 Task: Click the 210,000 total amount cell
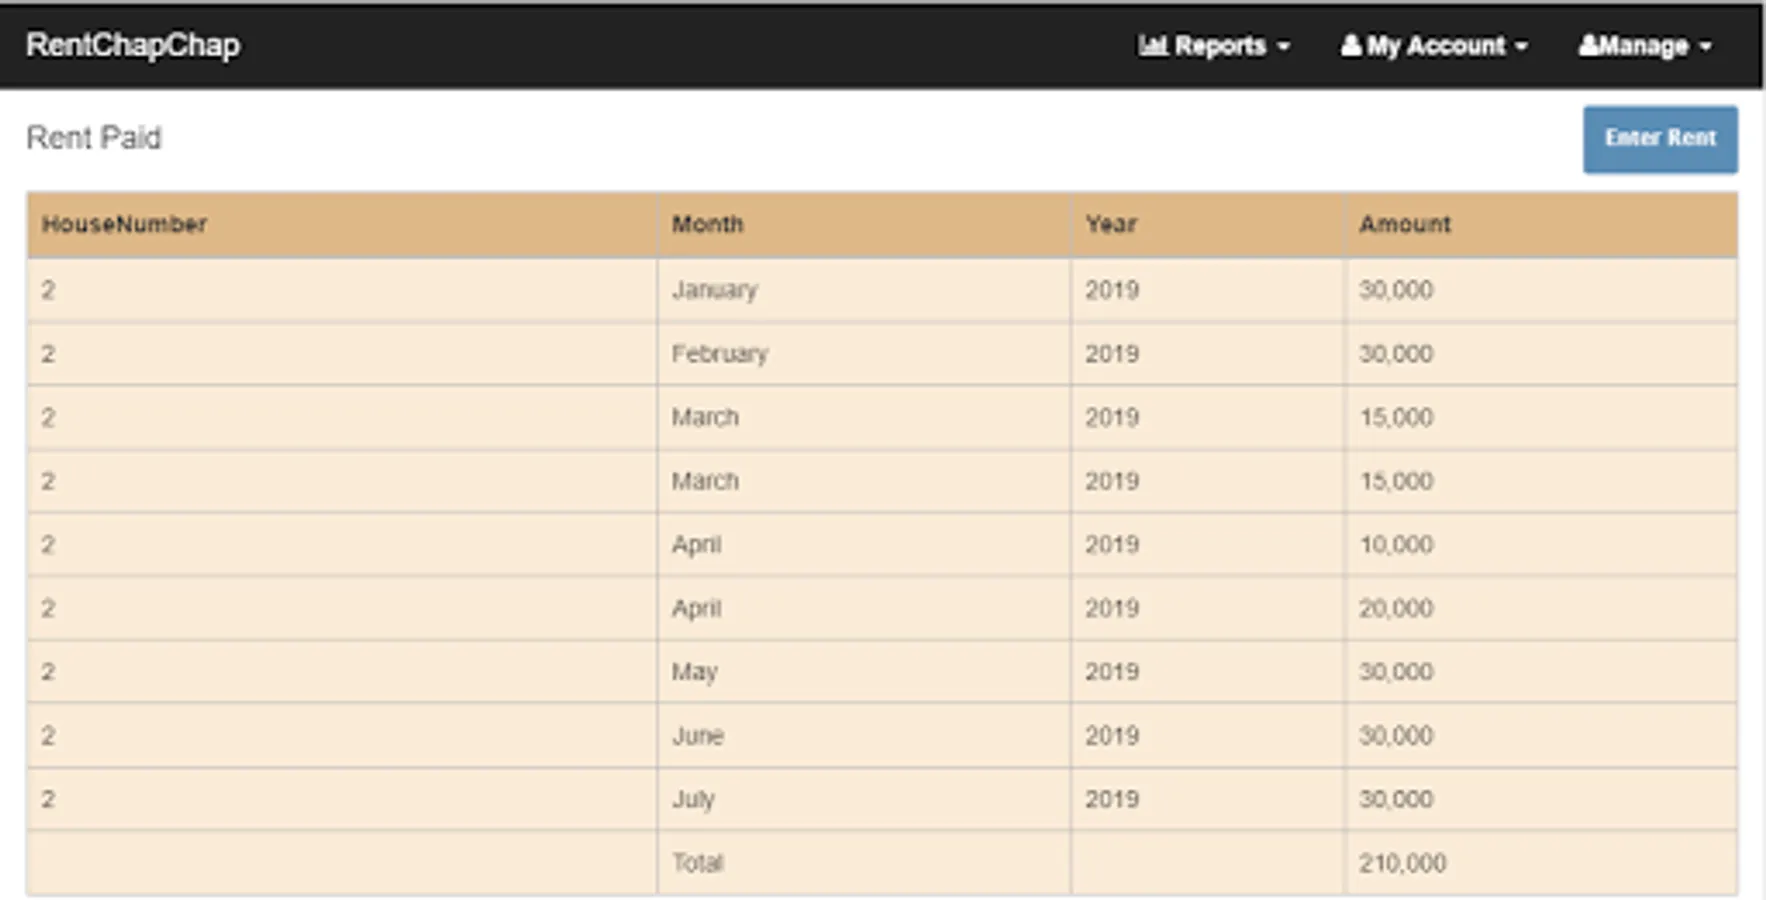pos(1402,863)
